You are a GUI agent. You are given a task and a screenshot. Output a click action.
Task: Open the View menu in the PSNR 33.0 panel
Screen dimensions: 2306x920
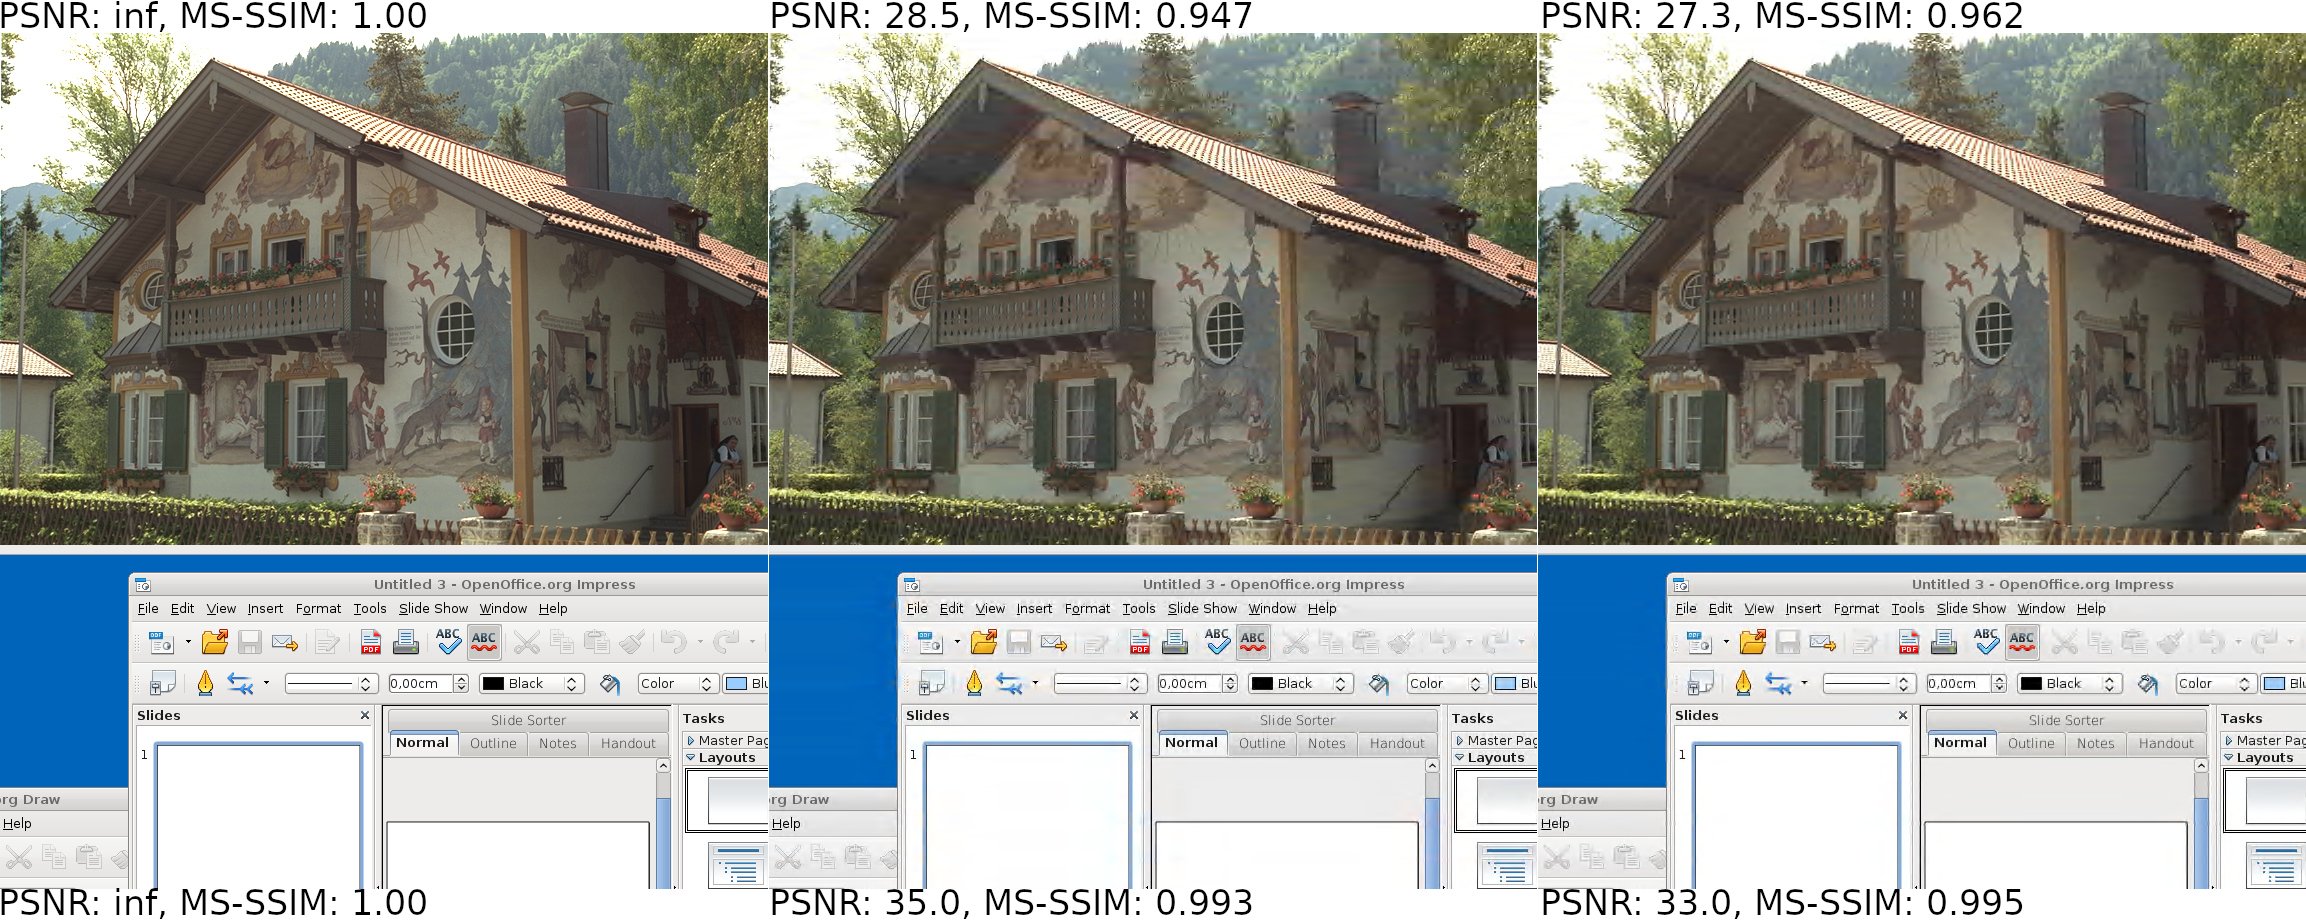pos(1759,608)
